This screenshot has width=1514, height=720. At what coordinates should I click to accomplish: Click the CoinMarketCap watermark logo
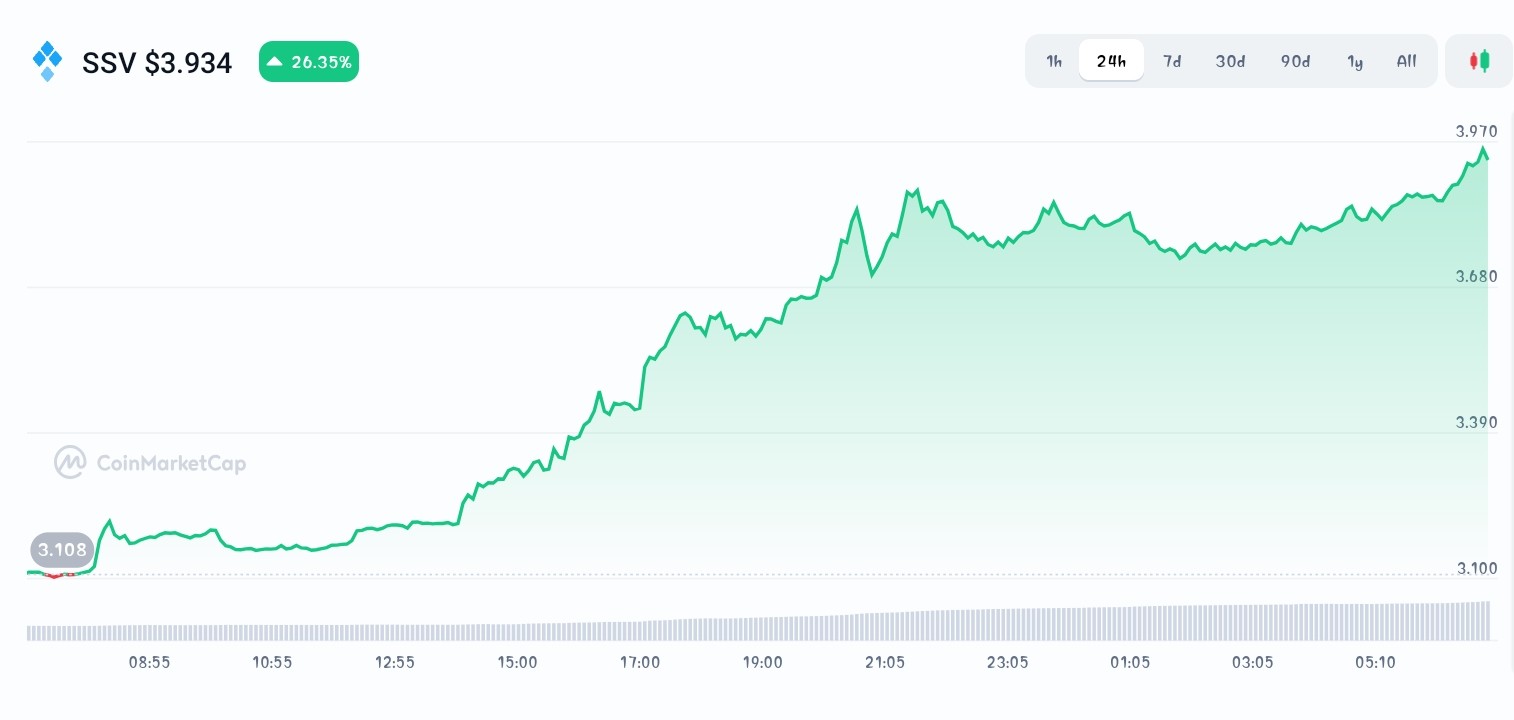pos(70,462)
